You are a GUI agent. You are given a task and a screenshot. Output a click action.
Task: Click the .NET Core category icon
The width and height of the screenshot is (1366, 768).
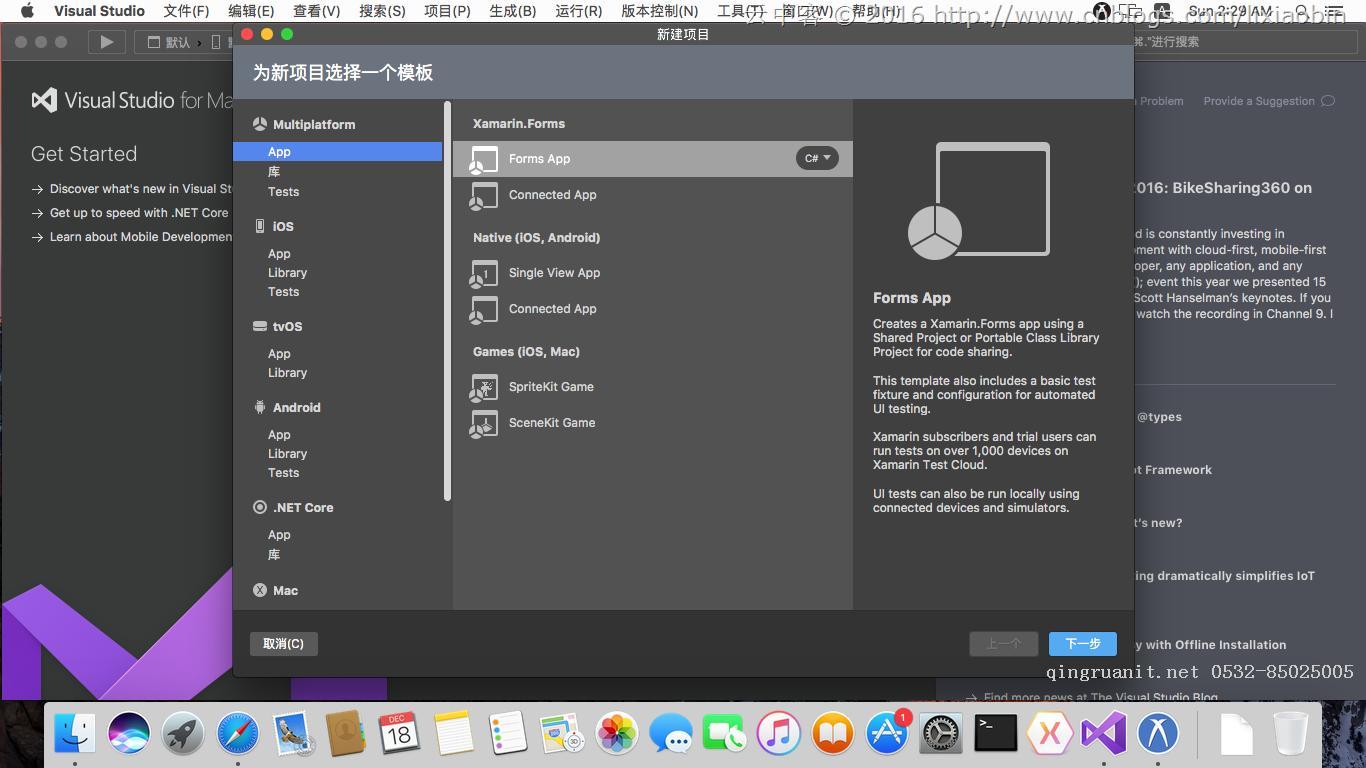tap(260, 507)
